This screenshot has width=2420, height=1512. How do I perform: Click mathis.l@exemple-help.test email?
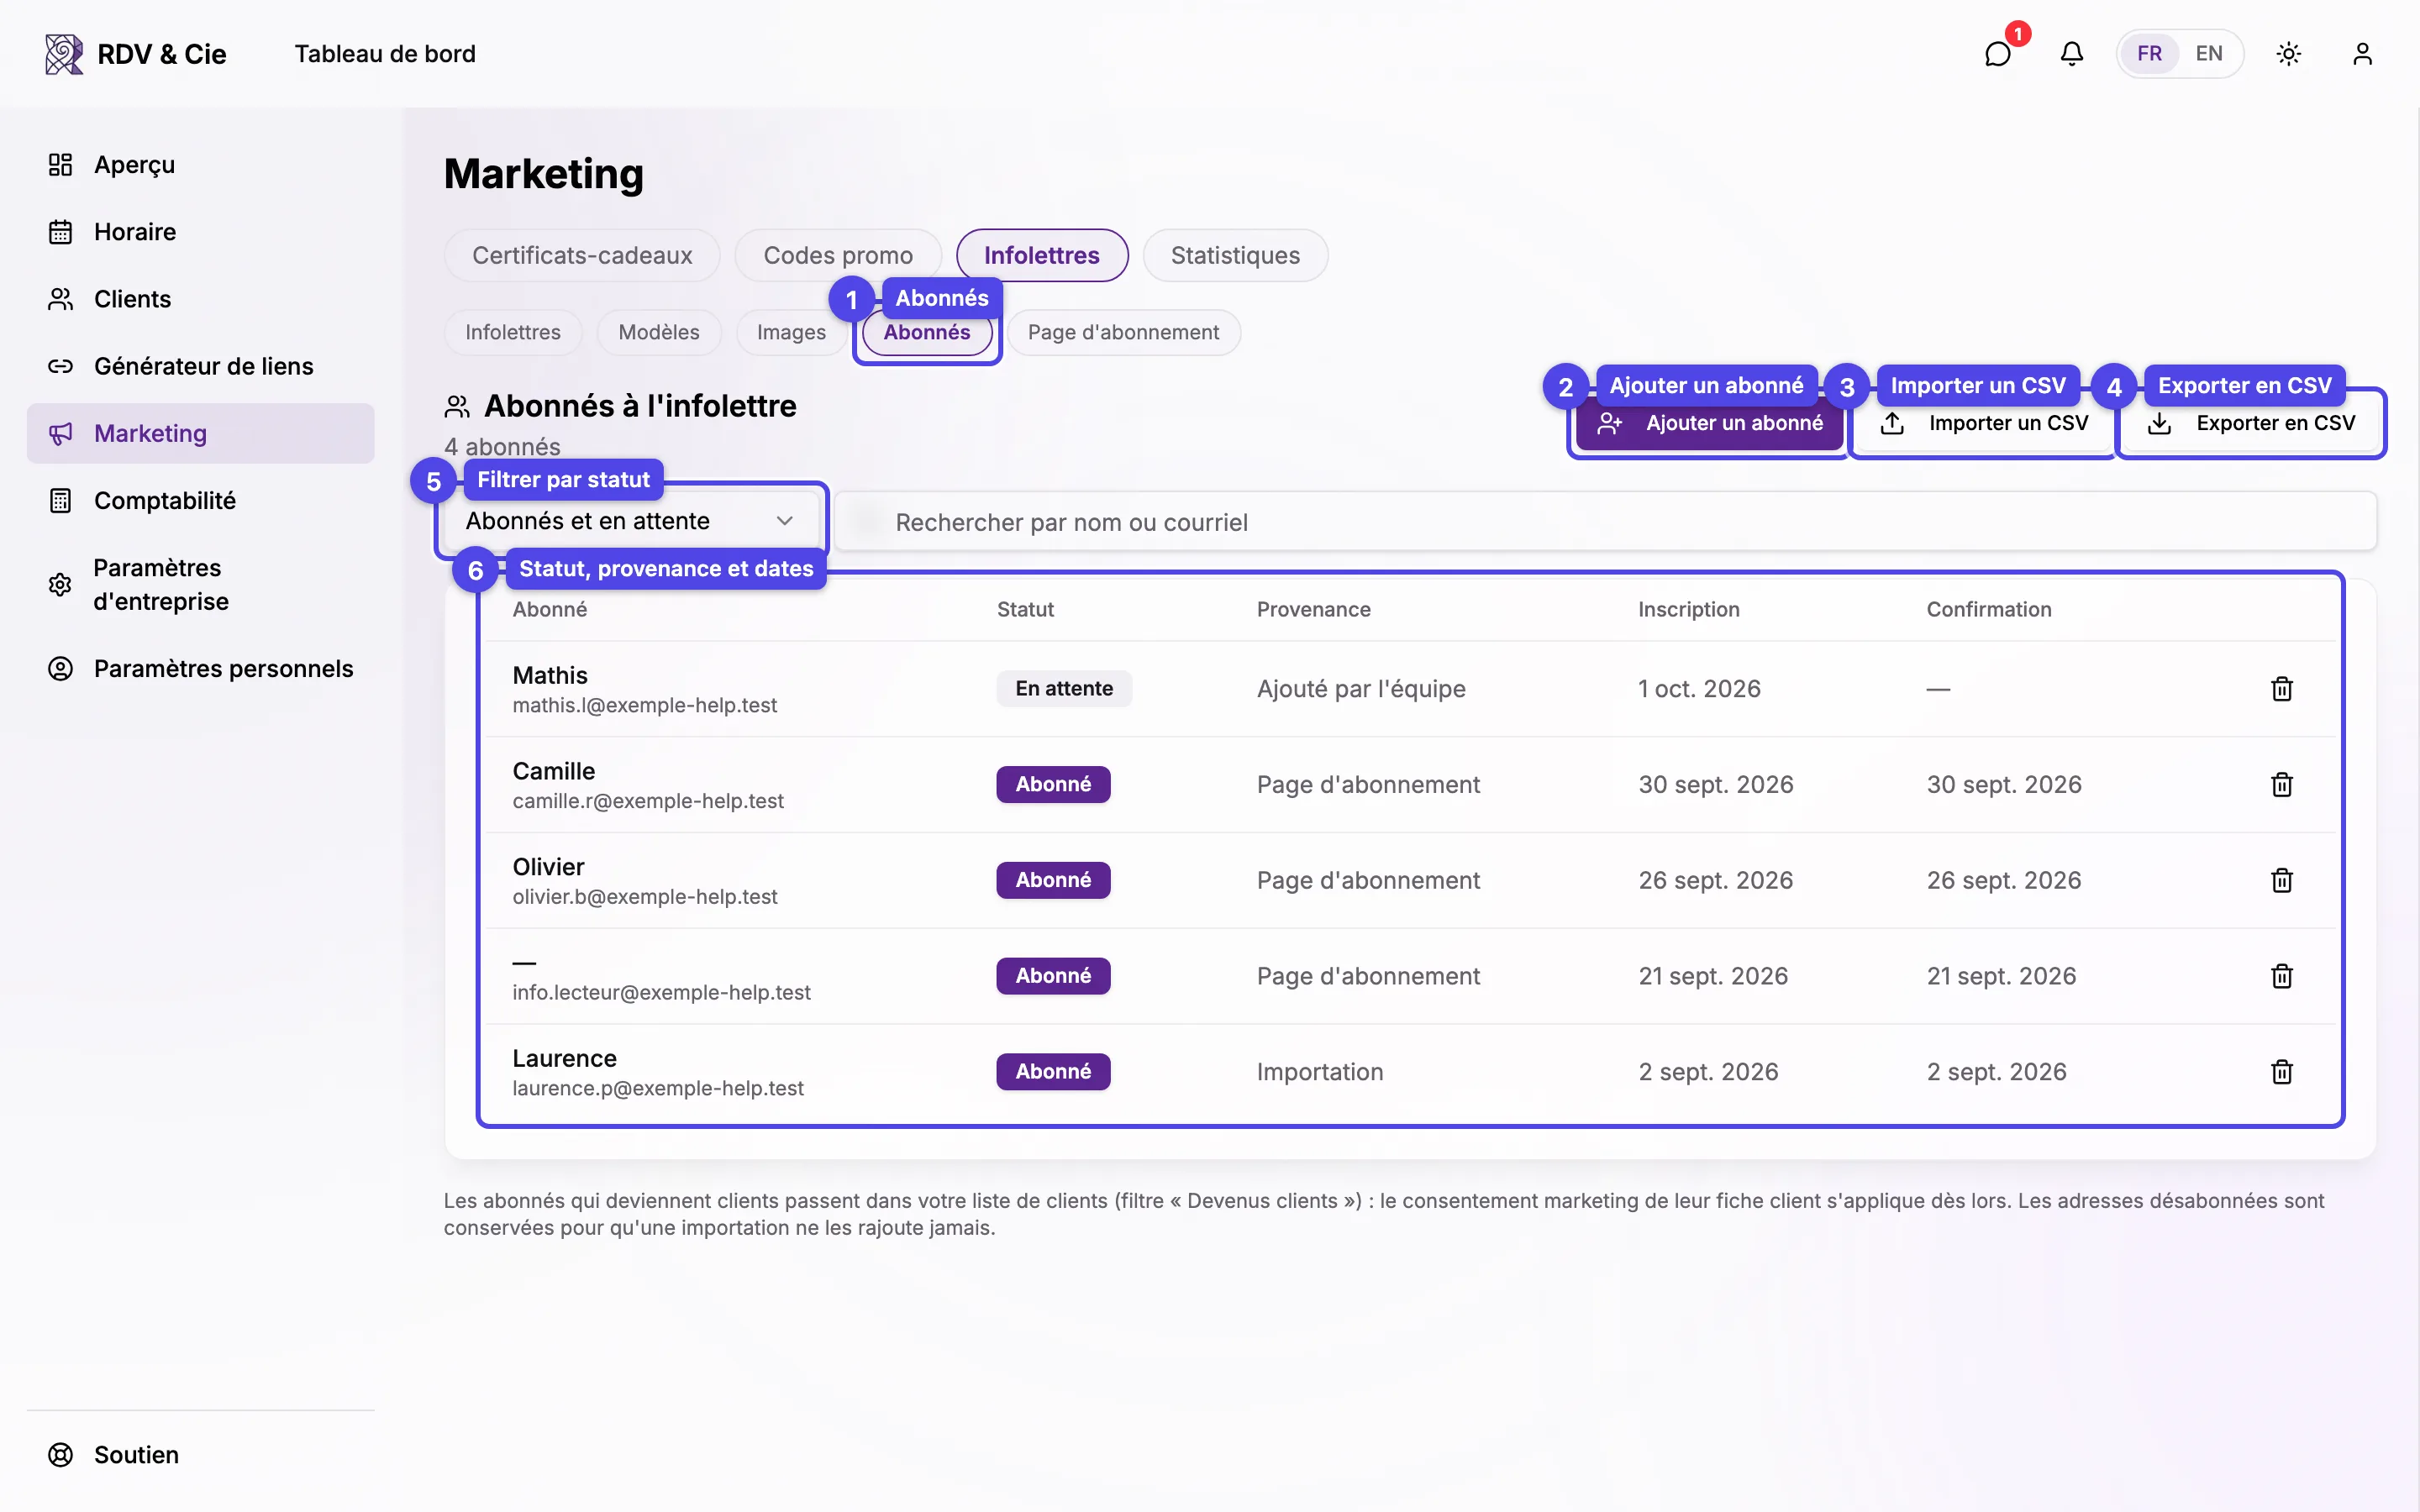pyautogui.click(x=645, y=705)
